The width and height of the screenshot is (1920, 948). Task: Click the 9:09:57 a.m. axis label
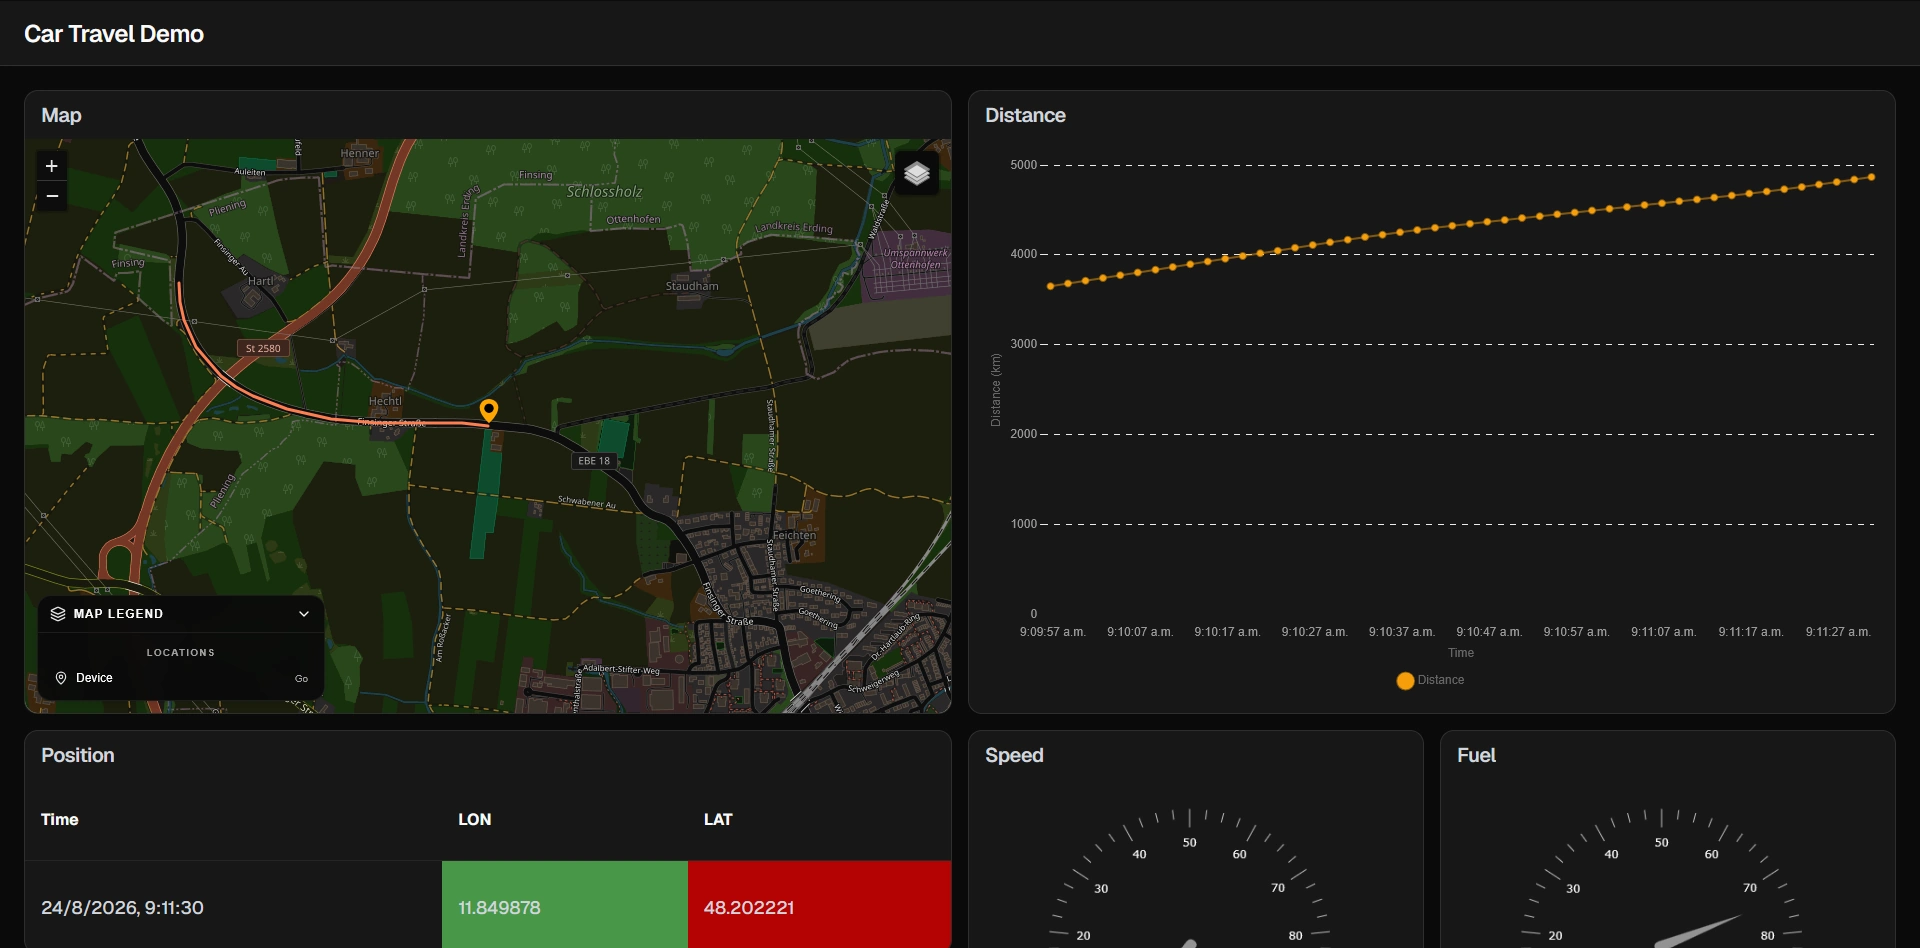[1052, 632]
